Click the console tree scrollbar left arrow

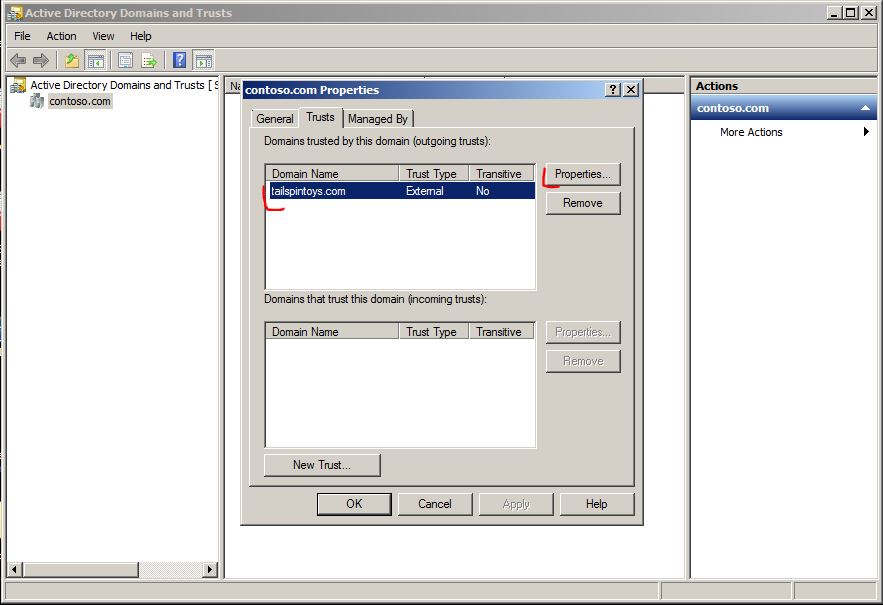(x=15, y=570)
